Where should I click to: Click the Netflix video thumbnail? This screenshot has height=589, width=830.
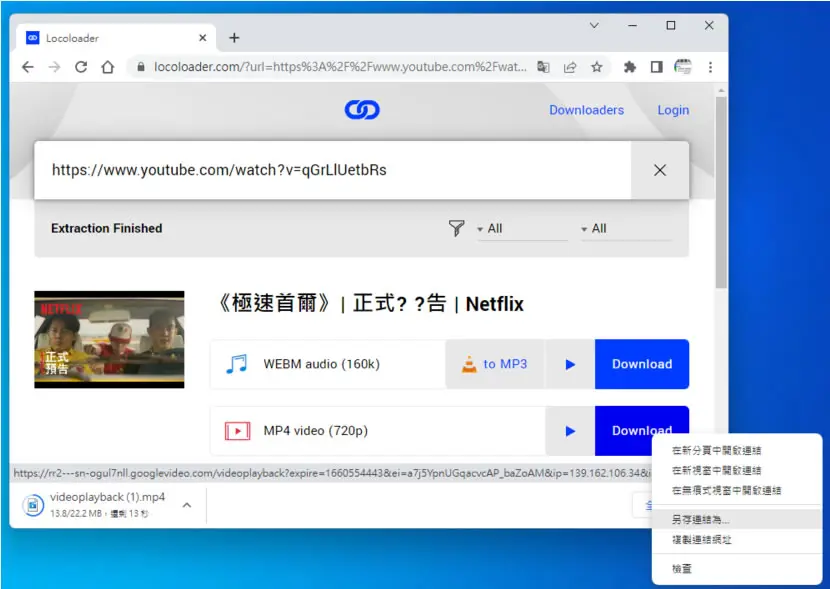tap(110, 339)
